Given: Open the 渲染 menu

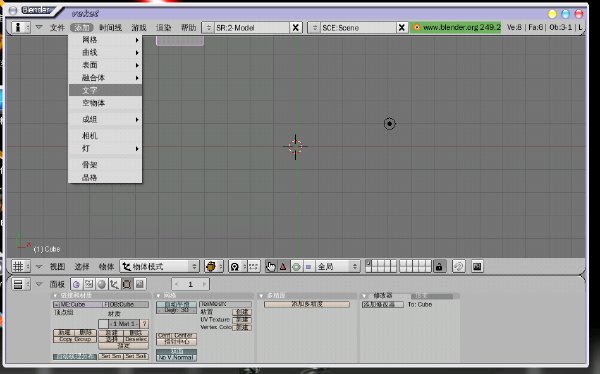Looking at the screenshot, I should point(163,28).
